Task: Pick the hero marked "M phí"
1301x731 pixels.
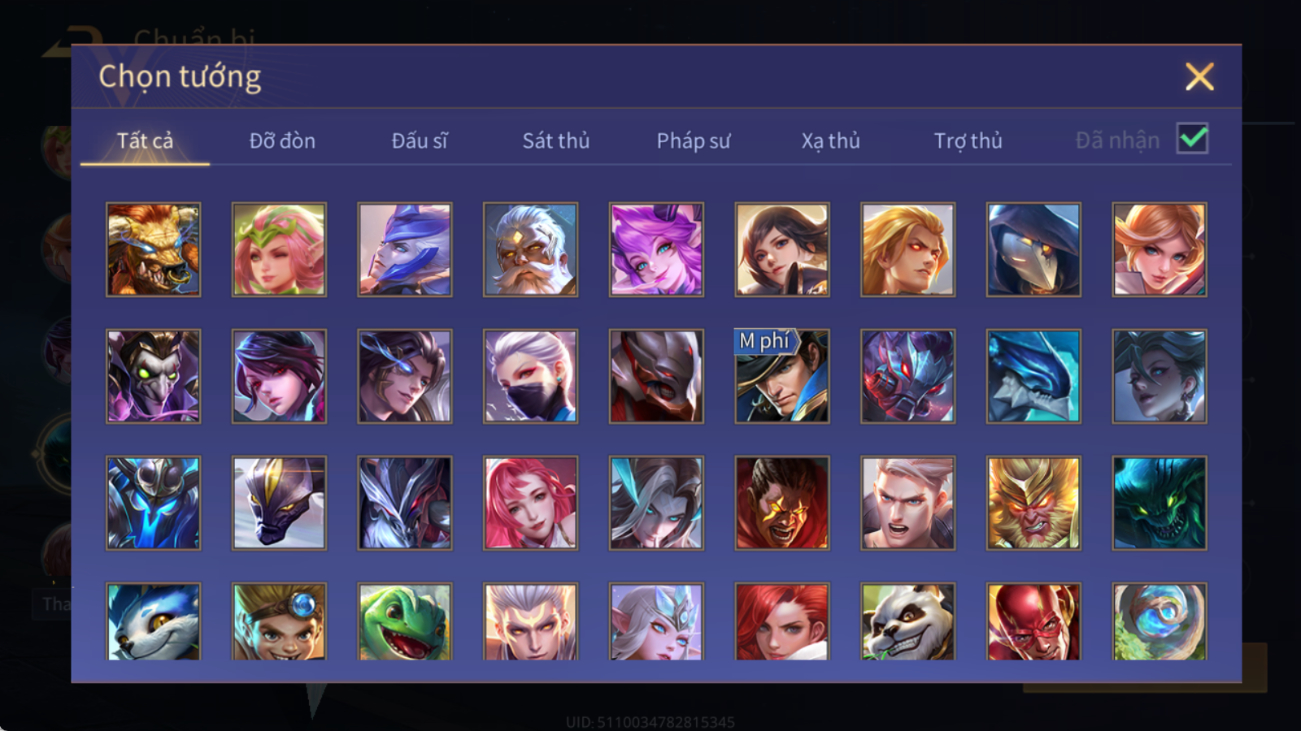Action: pos(781,376)
